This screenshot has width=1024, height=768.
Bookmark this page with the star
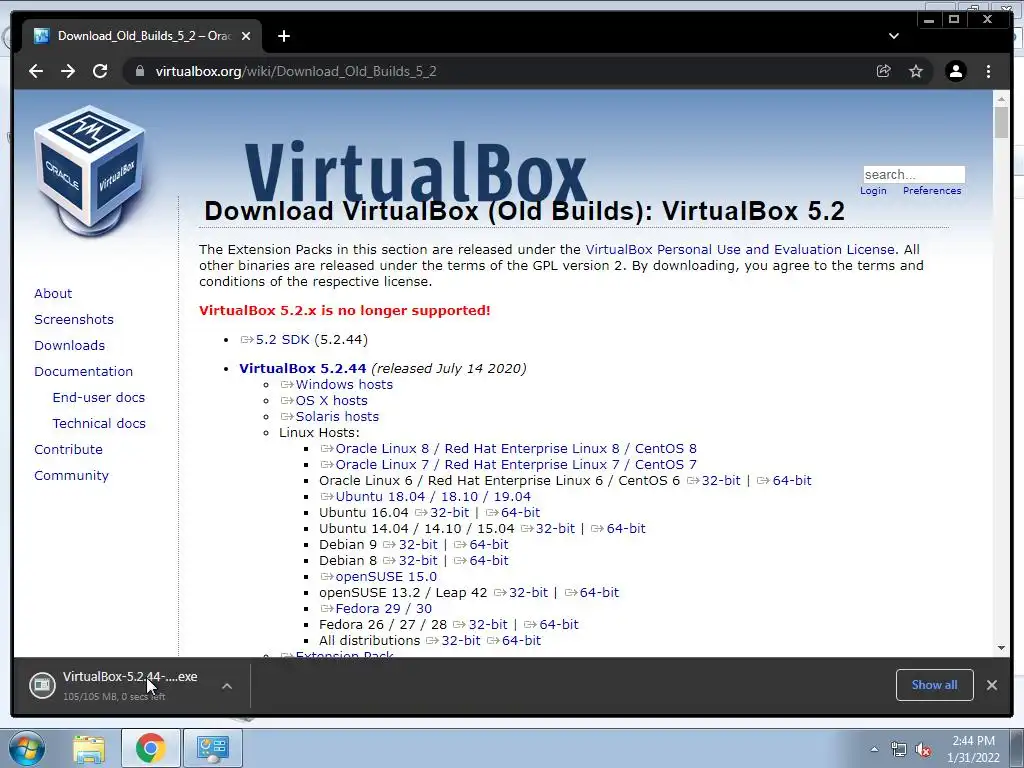[x=916, y=71]
